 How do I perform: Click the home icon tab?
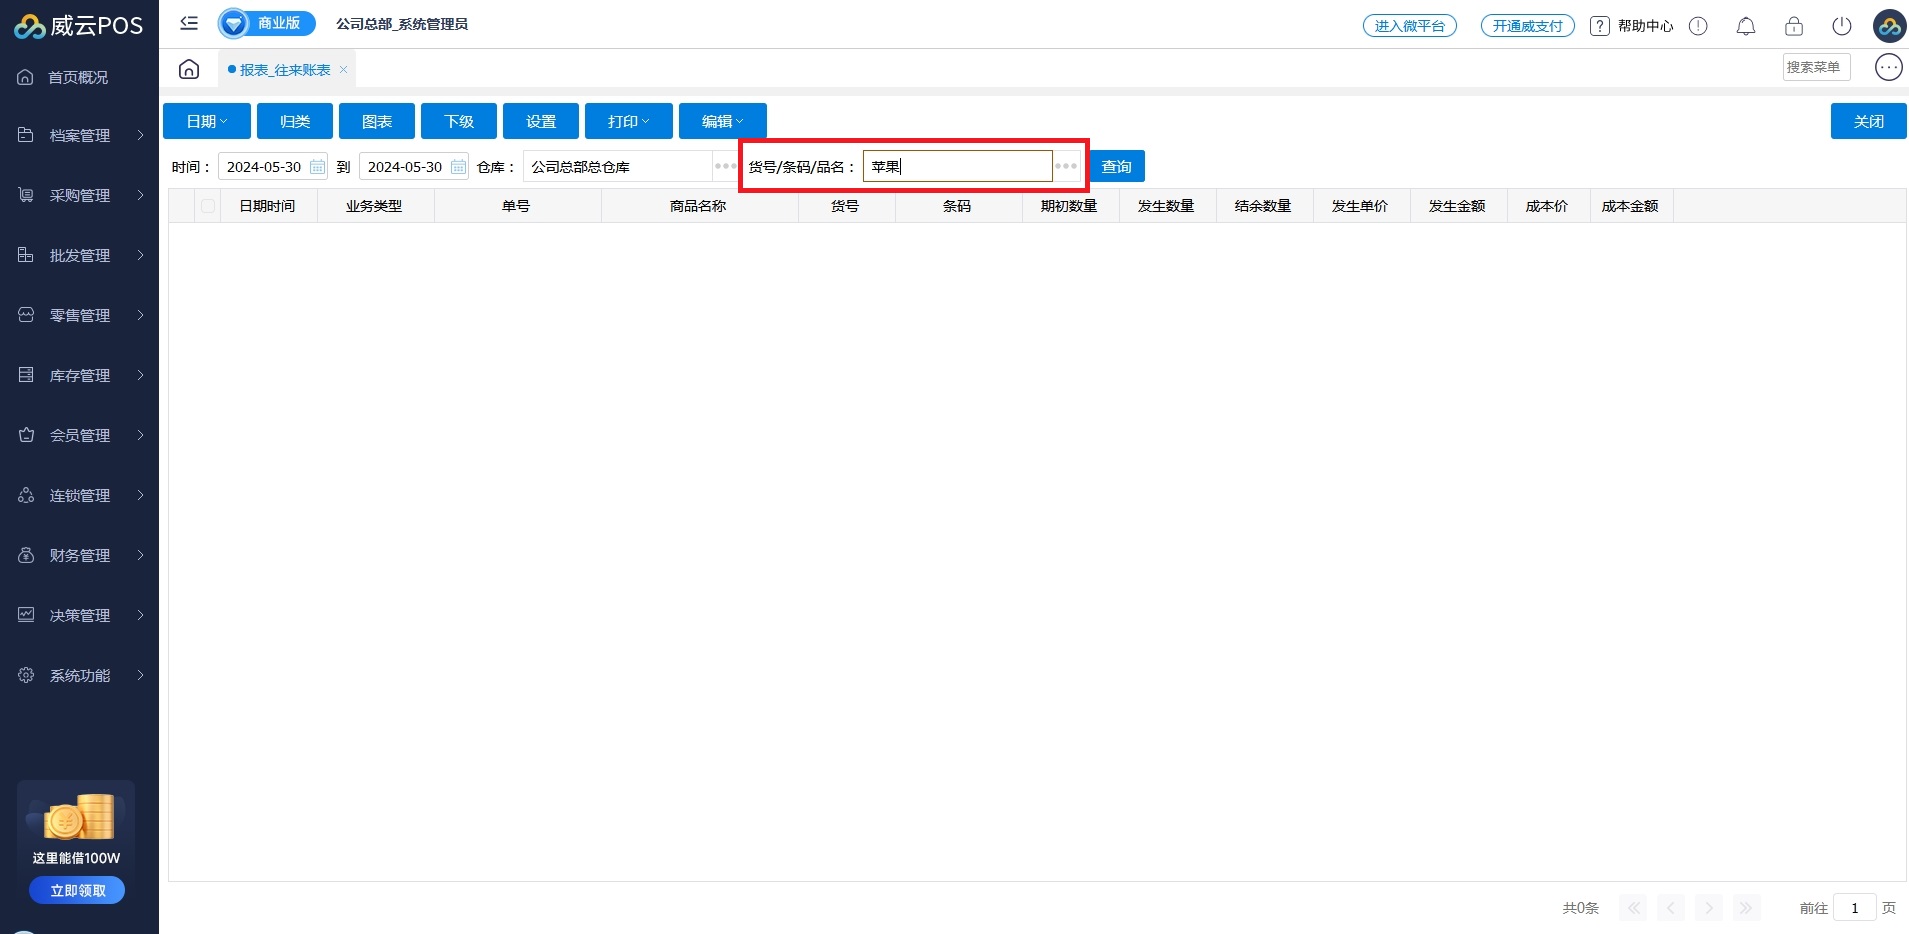[x=189, y=69]
